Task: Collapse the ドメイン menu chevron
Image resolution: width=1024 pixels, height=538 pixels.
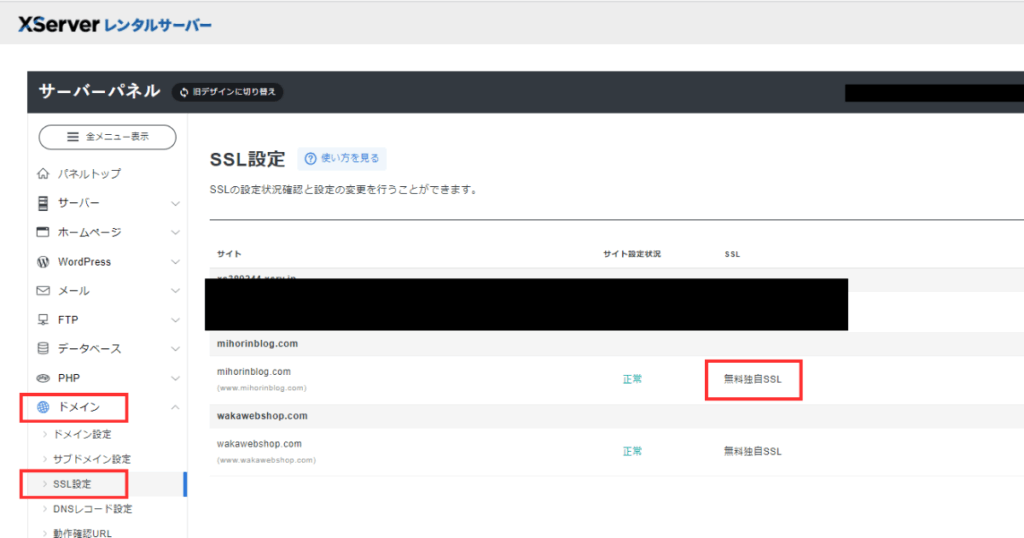Action: (175, 408)
